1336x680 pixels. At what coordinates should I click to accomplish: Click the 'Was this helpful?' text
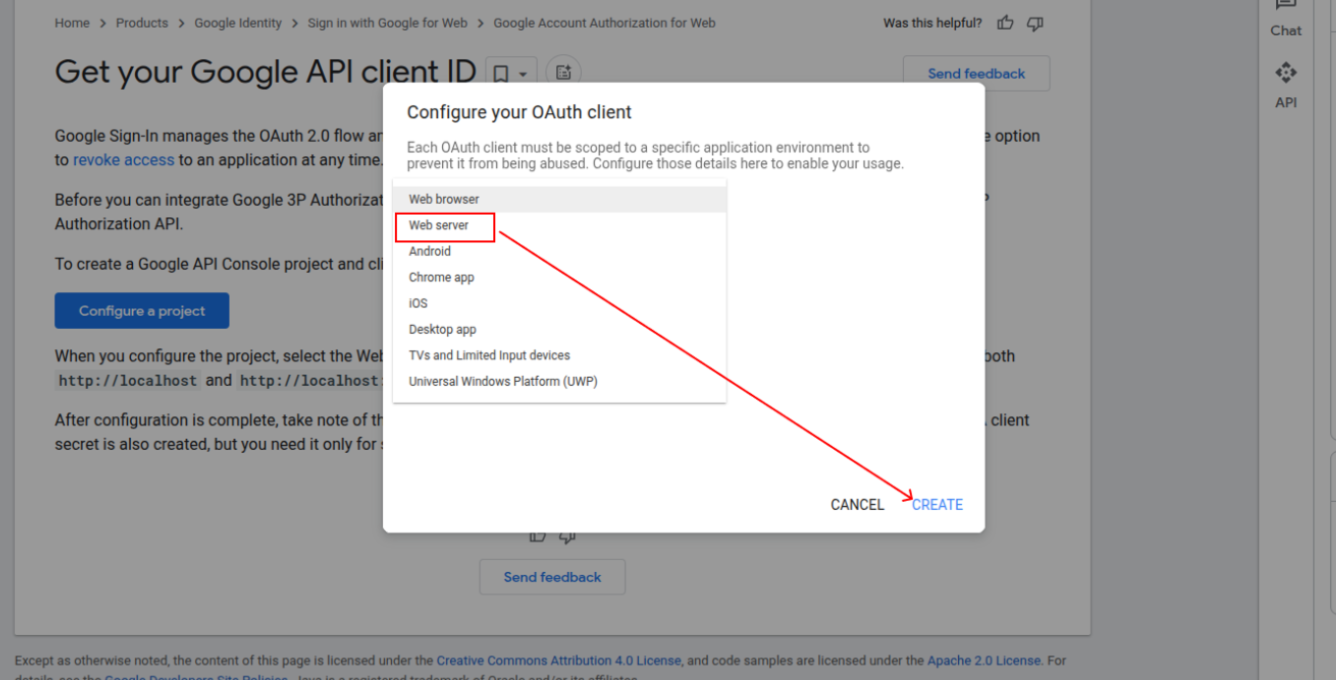pyautogui.click(x=932, y=23)
